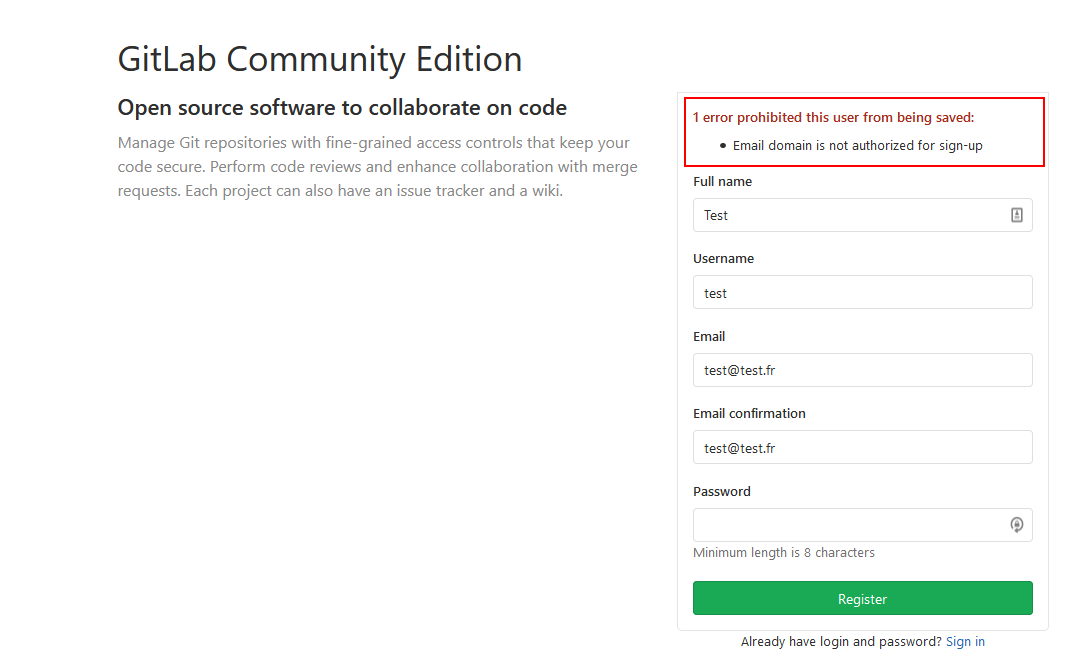This screenshot has width=1066, height=658.
Task: Click the Password label text
Action: click(x=721, y=492)
